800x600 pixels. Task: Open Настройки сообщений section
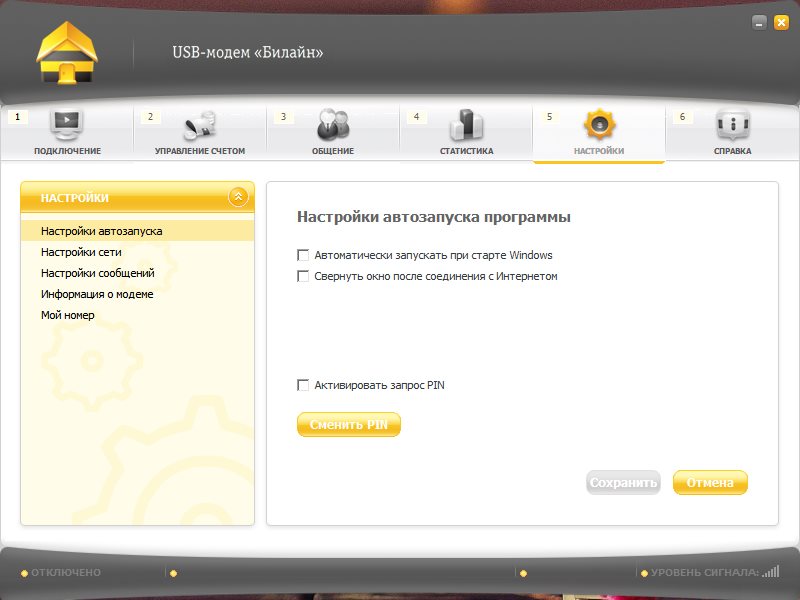pos(97,273)
